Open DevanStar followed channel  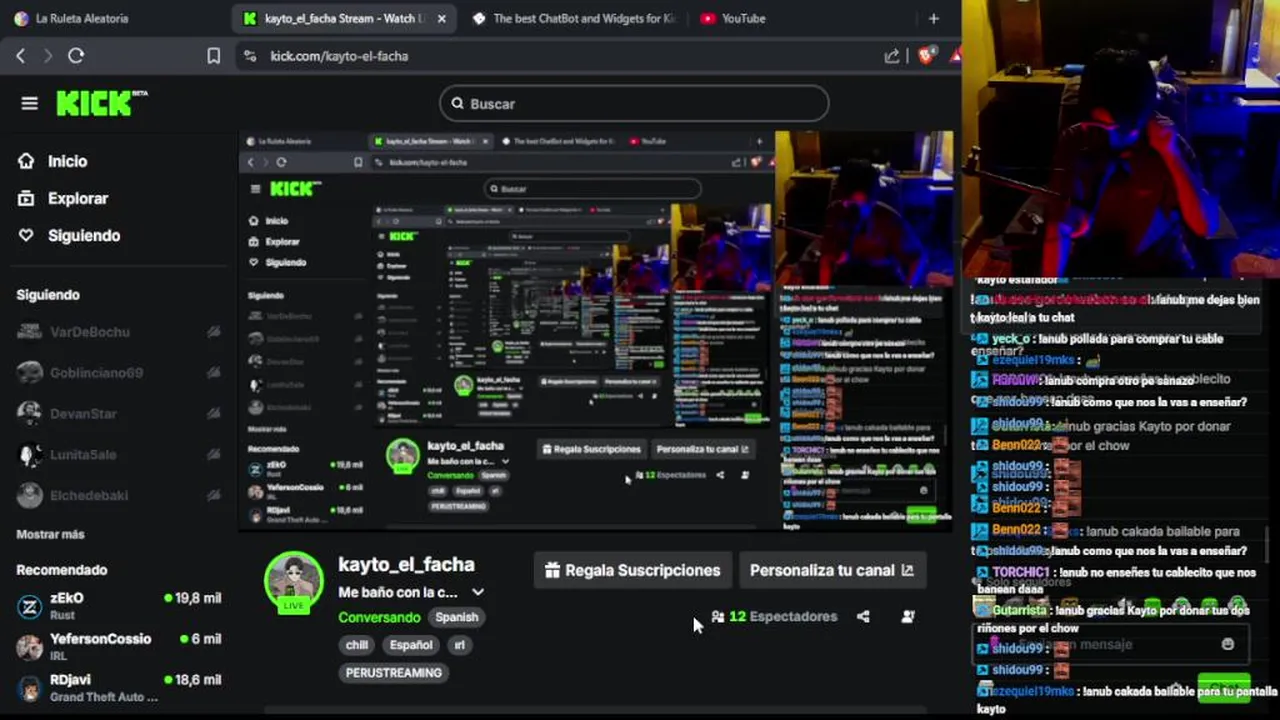coord(83,414)
